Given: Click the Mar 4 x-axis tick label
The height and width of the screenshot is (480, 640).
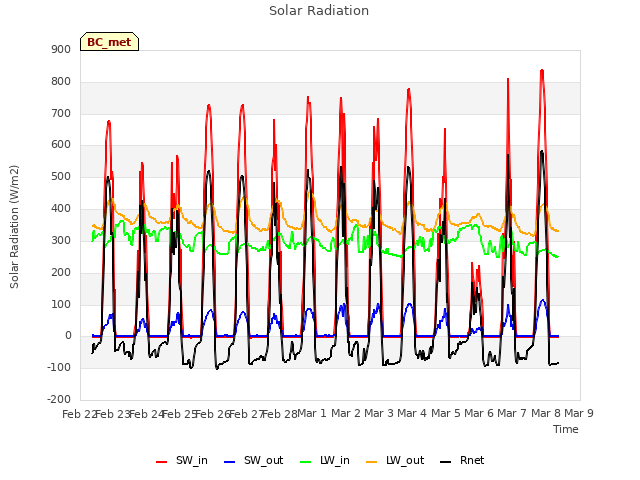Looking at the screenshot, I should click(412, 413).
